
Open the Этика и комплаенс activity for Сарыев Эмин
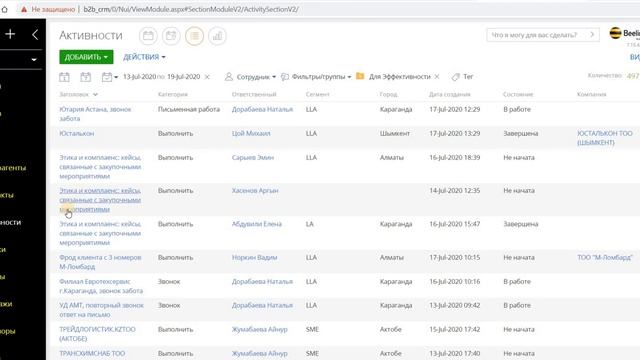point(100,167)
